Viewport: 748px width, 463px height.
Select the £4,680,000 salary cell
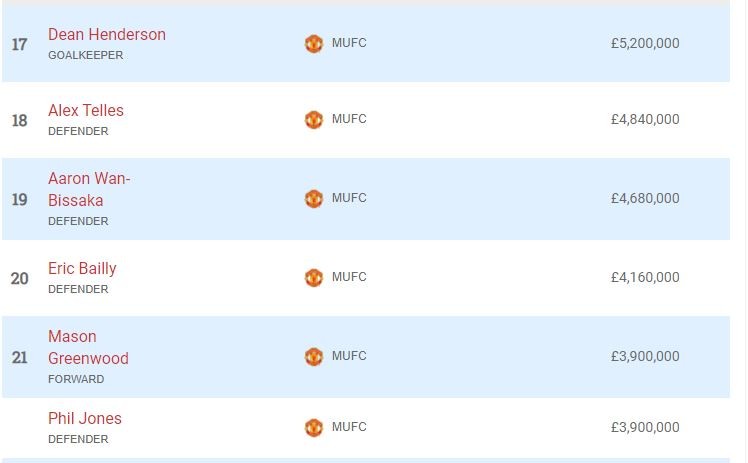pos(645,199)
